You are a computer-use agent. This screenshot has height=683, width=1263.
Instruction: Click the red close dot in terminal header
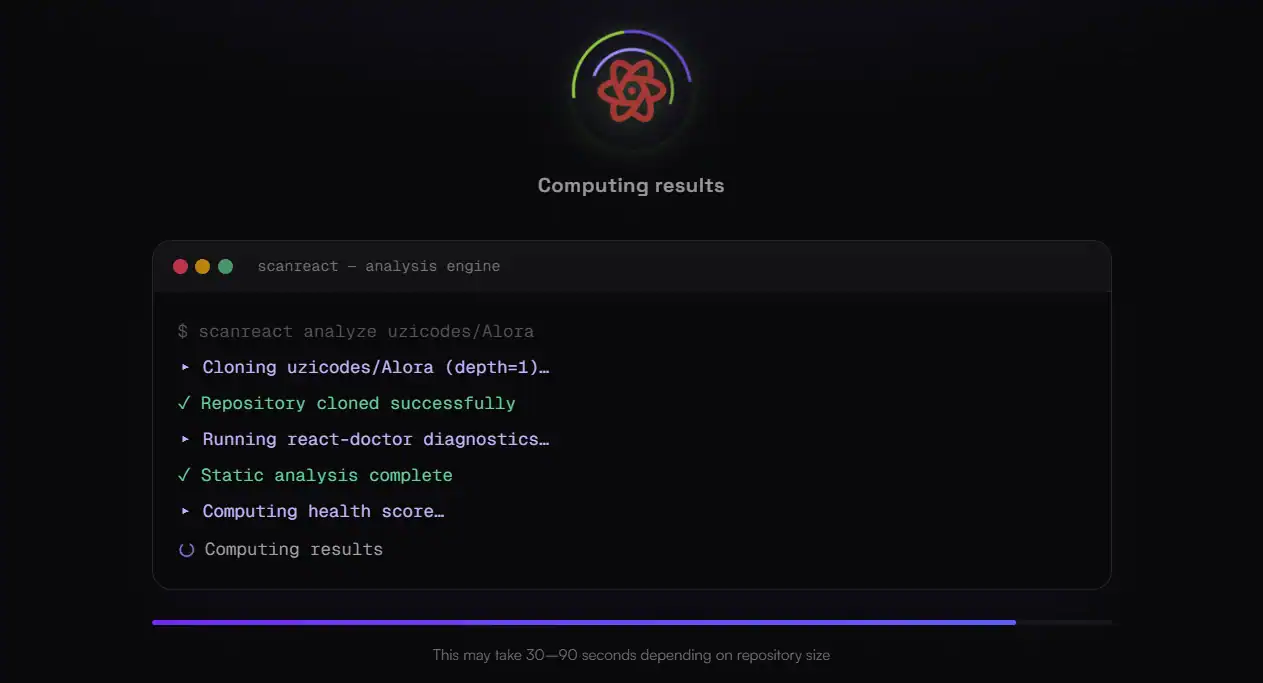tap(180, 266)
